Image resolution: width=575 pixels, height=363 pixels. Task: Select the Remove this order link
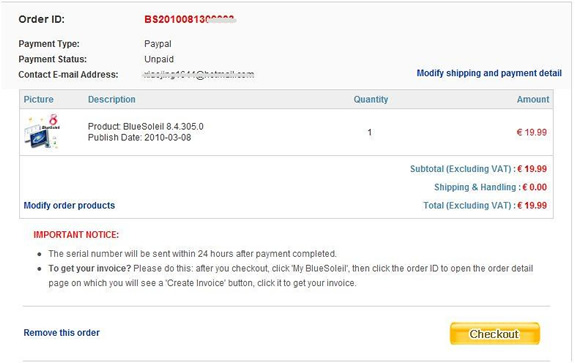pos(62,333)
